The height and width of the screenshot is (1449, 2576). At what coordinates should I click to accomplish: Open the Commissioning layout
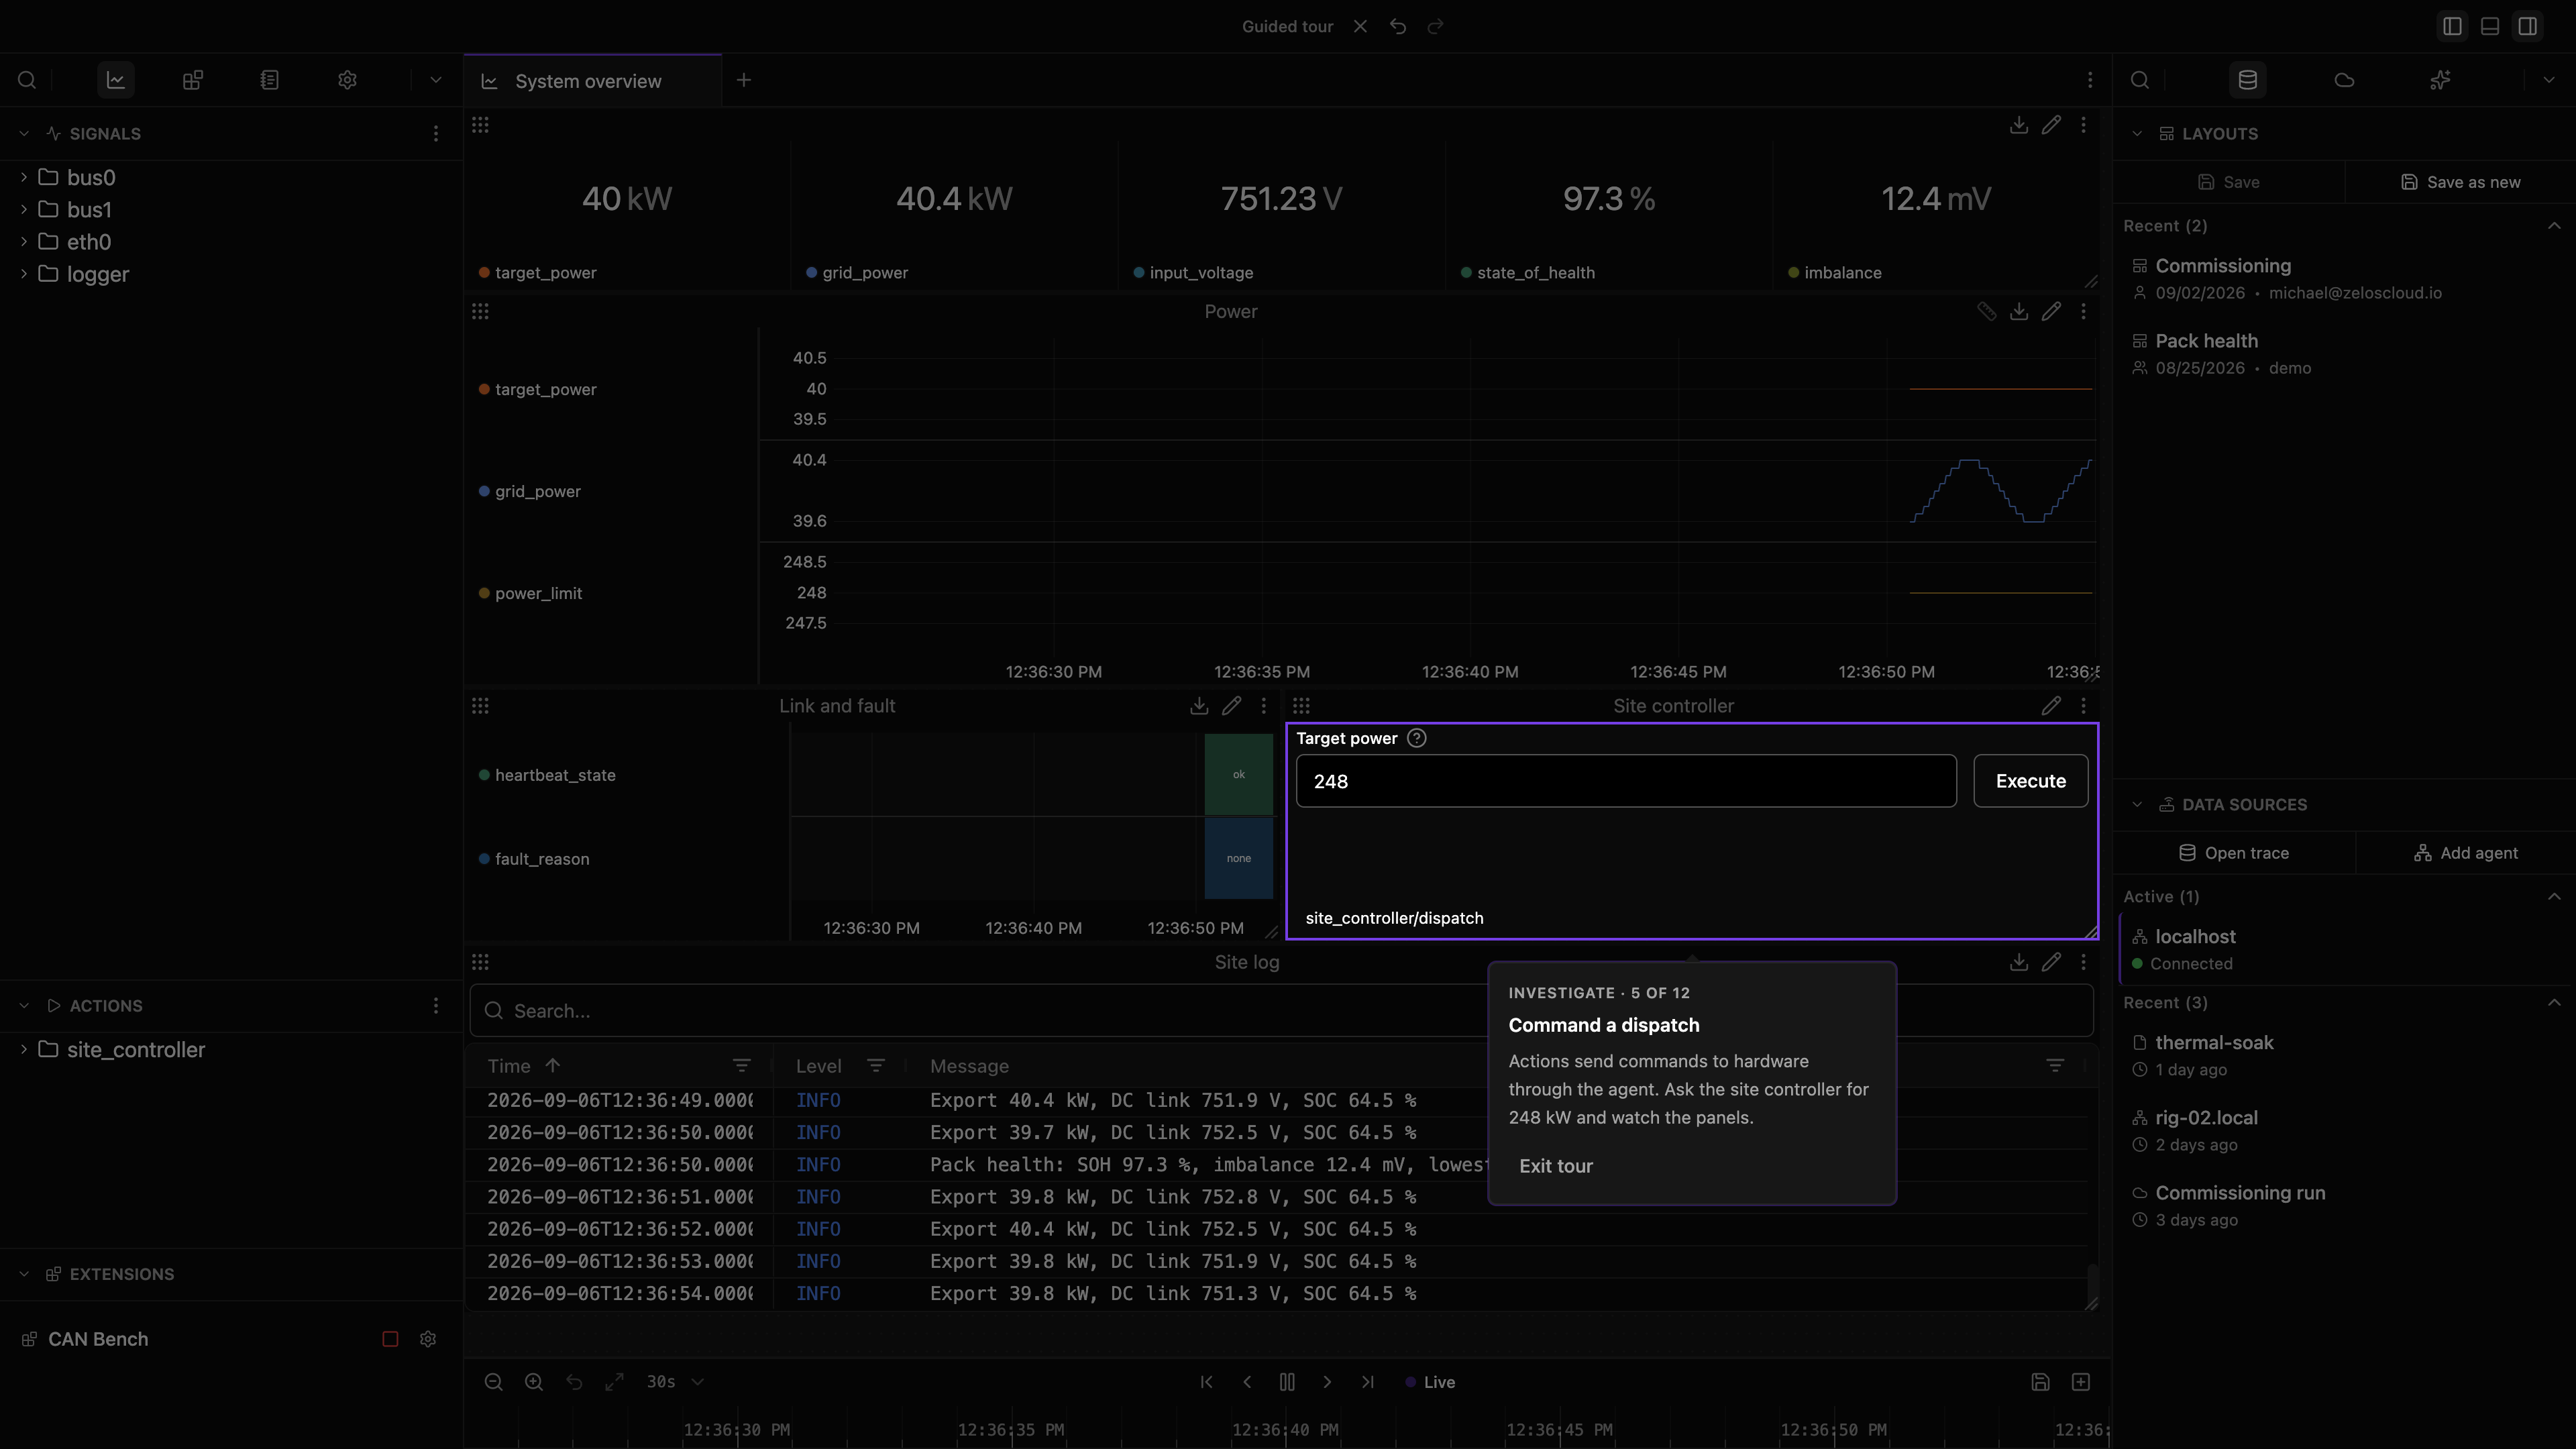coord(2344,278)
